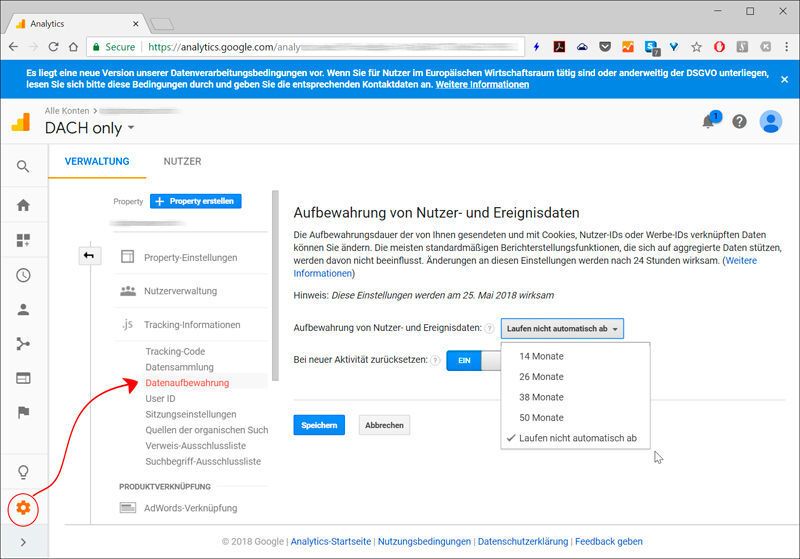Image resolution: width=800 pixels, height=559 pixels.
Task: Click Abbrechen button
Action: click(384, 425)
